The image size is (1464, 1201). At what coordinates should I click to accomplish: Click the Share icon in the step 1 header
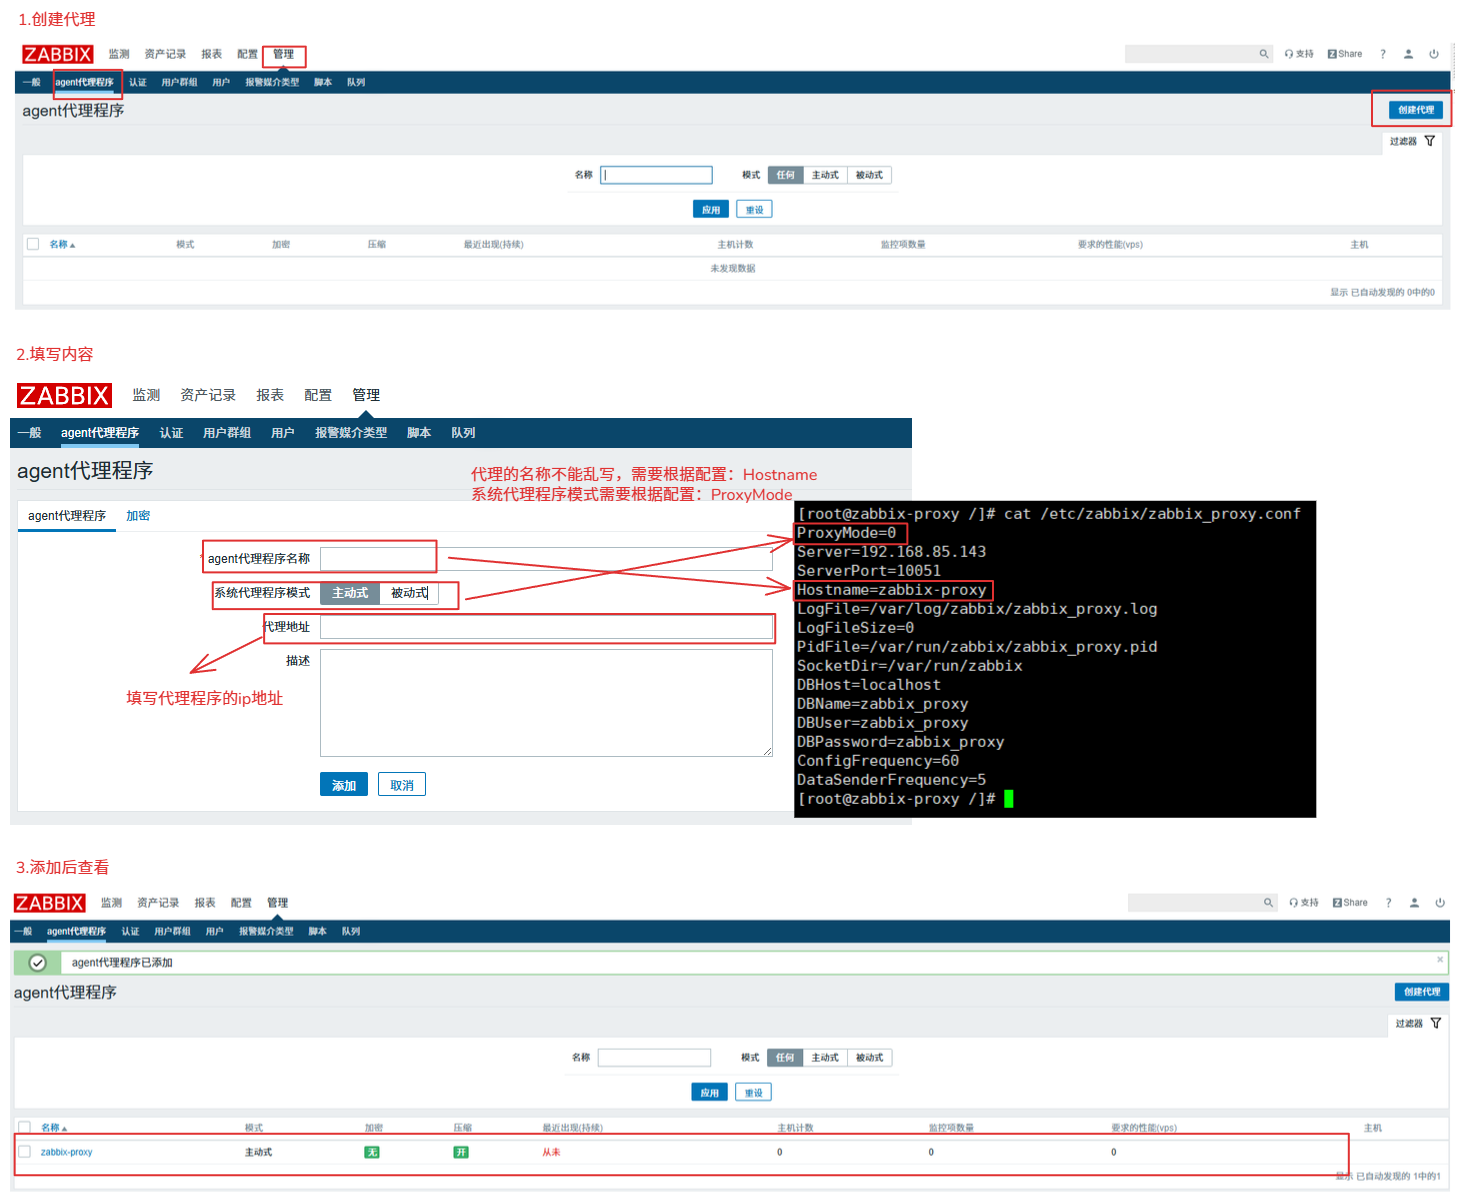[1345, 54]
